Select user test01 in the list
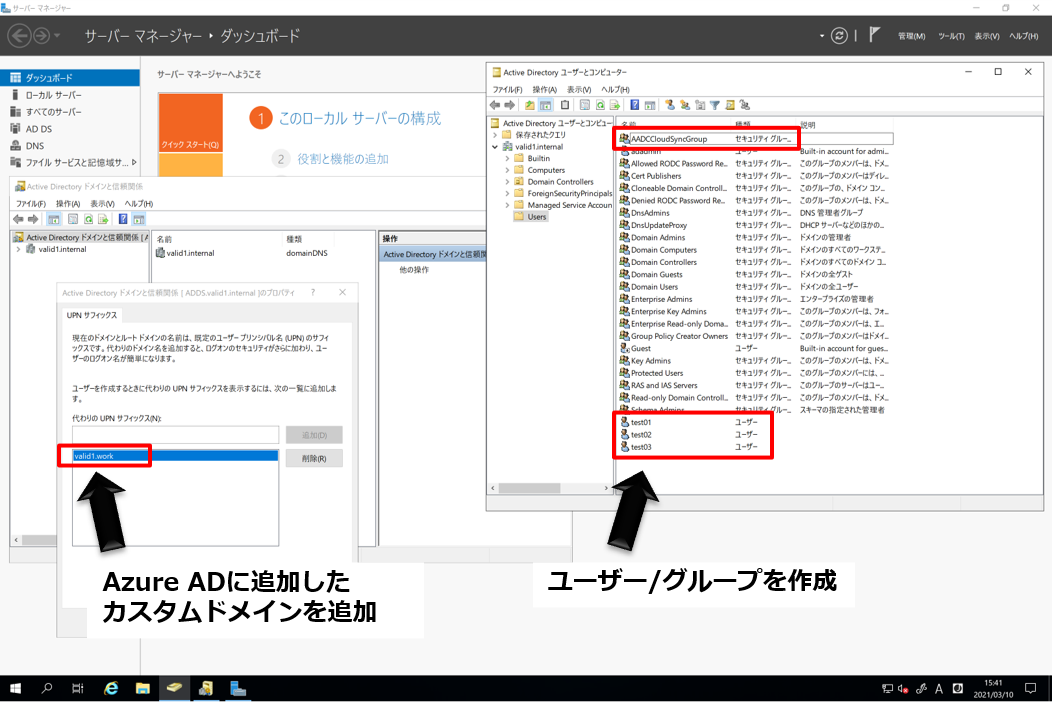The height and width of the screenshot is (702, 1052). [x=641, y=422]
